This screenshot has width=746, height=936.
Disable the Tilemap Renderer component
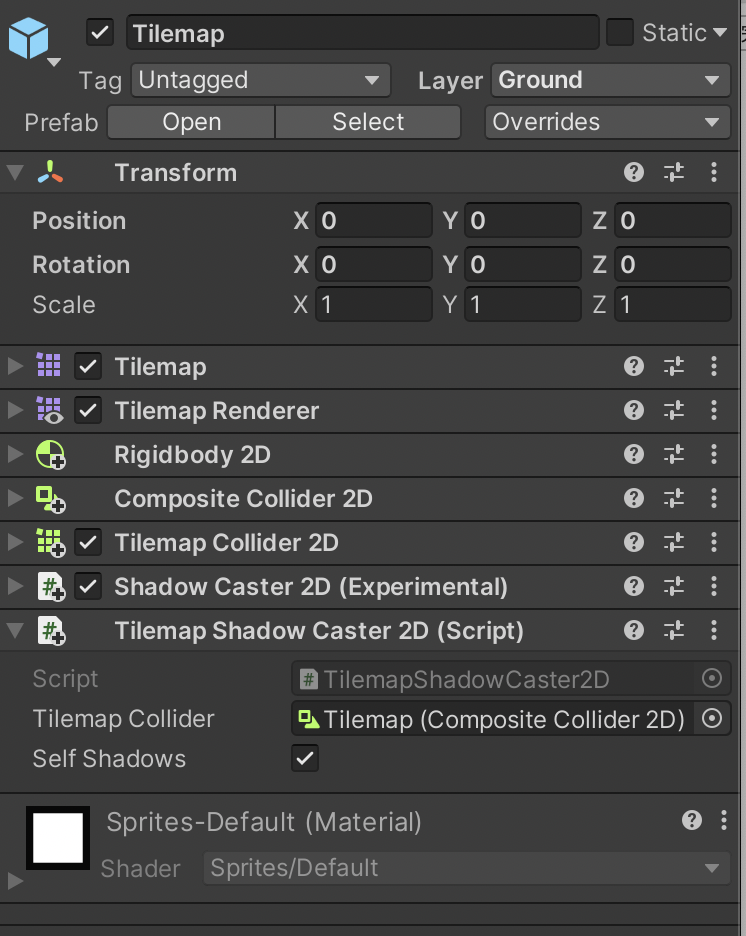(x=87, y=410)
